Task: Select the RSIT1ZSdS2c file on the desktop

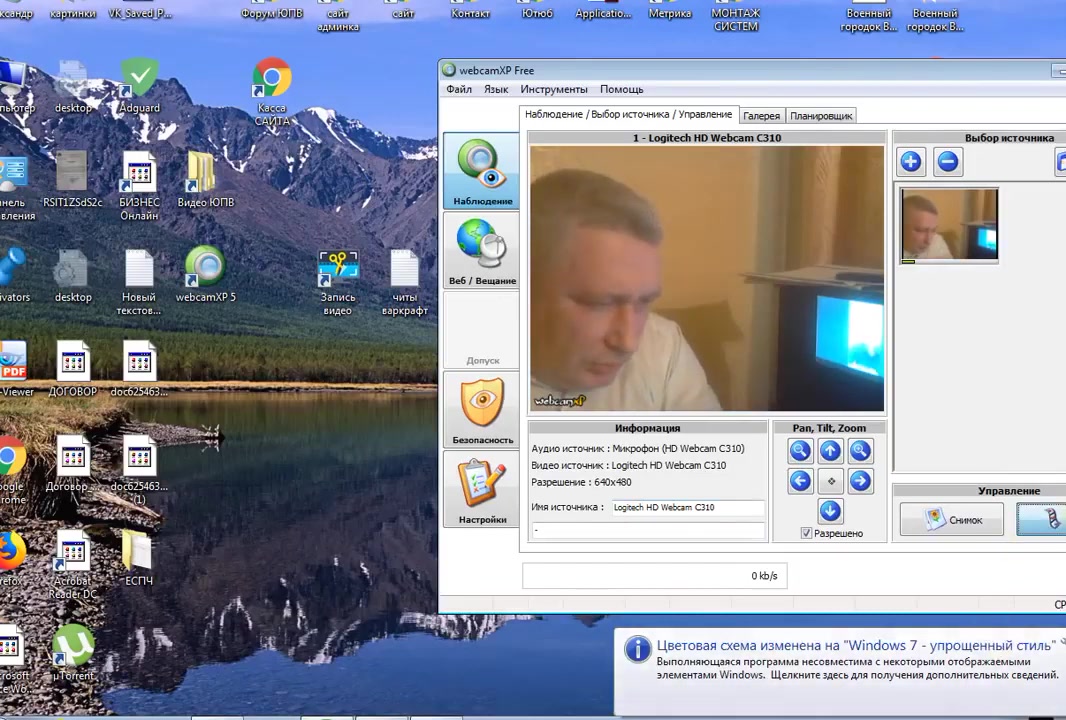Action: click(x=73, y=179)
